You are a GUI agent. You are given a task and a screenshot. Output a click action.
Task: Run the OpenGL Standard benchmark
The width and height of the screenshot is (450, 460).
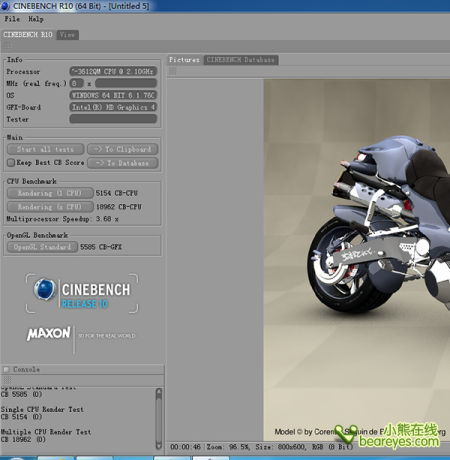42,247
